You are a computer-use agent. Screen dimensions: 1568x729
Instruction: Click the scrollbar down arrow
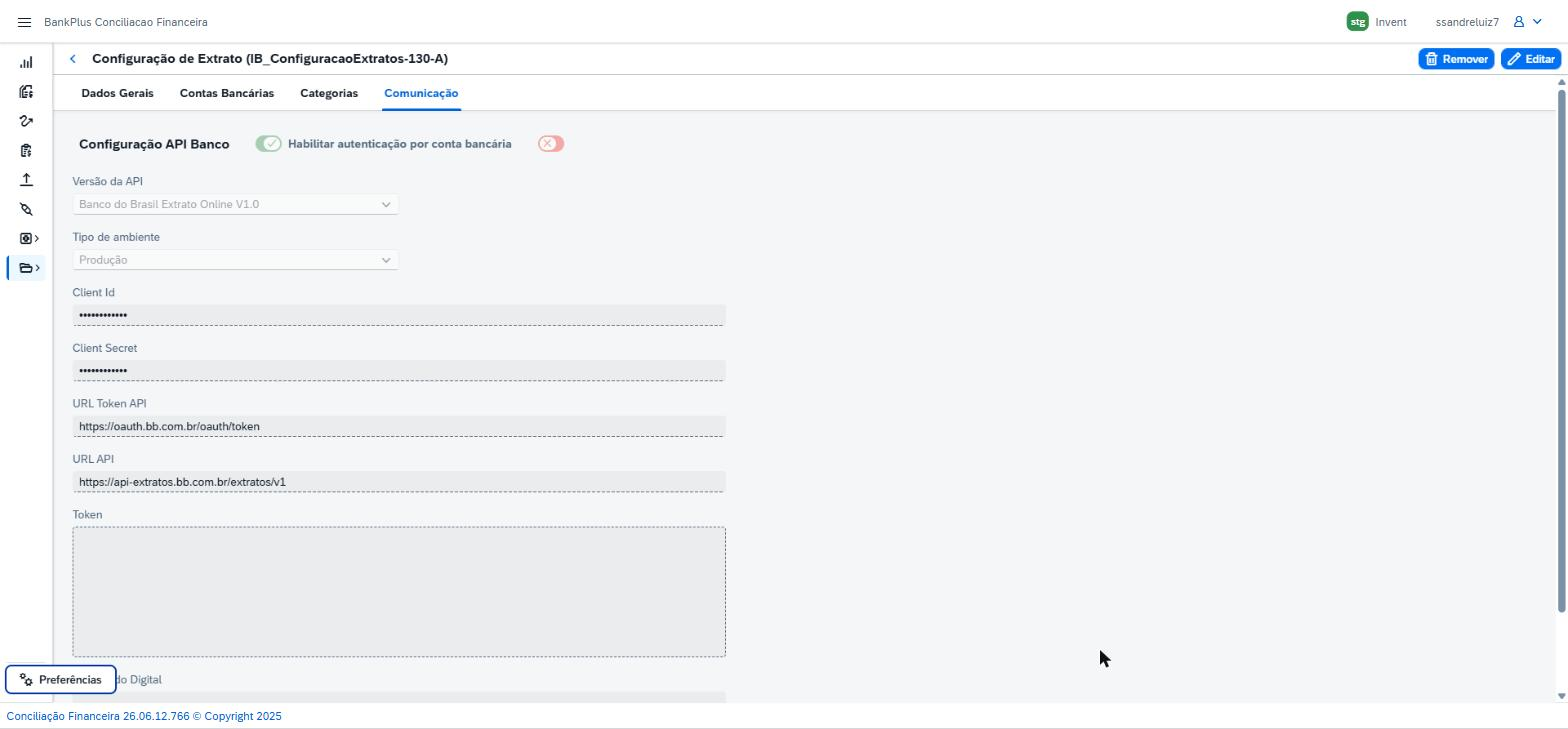[1561, 696]
